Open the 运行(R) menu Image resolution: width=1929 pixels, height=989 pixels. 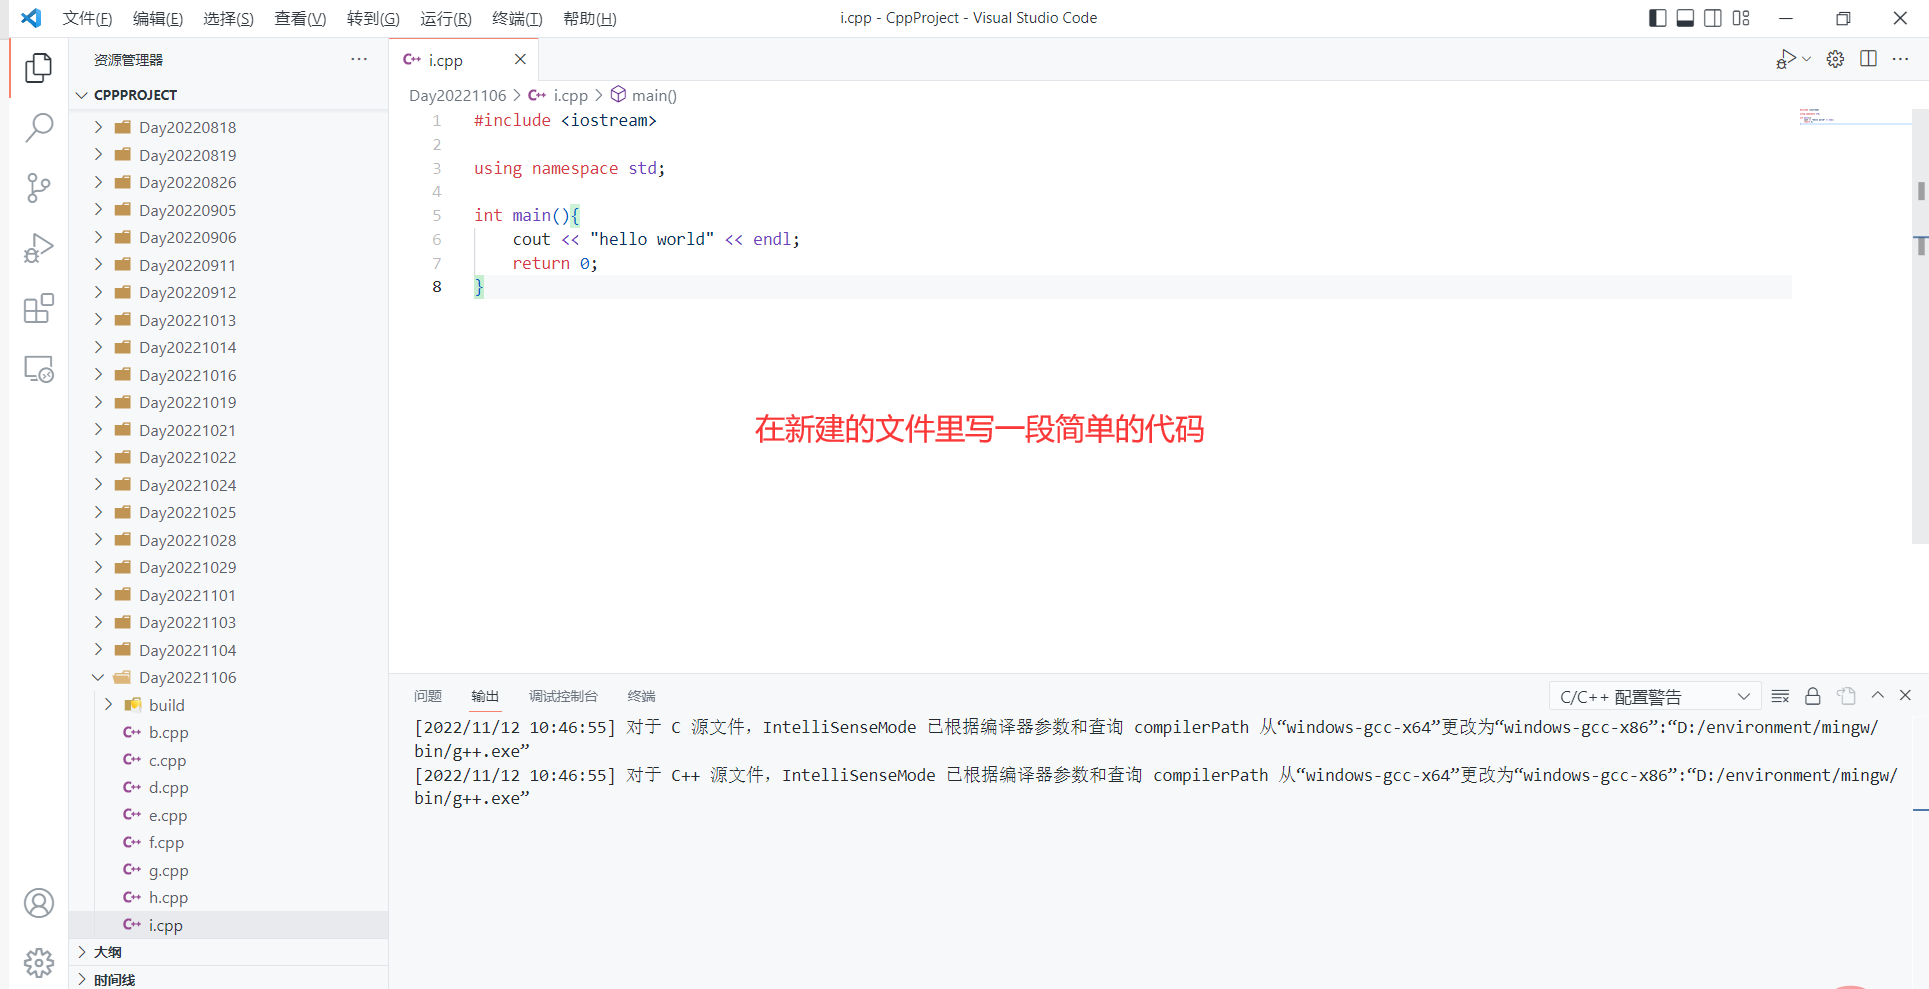pyautogui.click(x=446, y=18)
